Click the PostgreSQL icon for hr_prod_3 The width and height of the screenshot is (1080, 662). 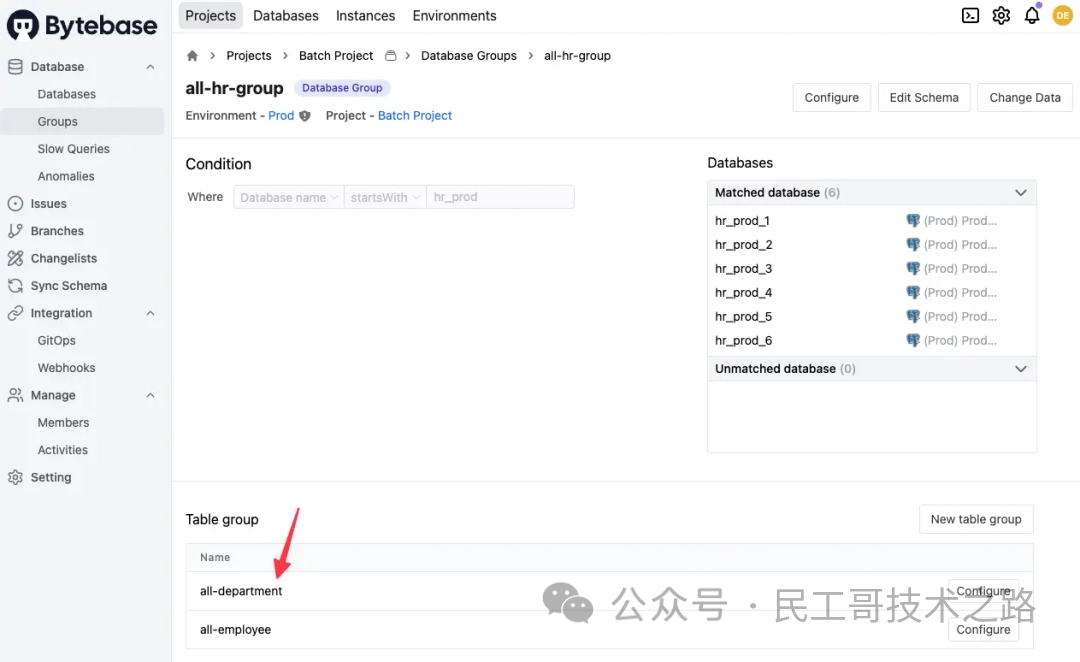click(913, 269)
